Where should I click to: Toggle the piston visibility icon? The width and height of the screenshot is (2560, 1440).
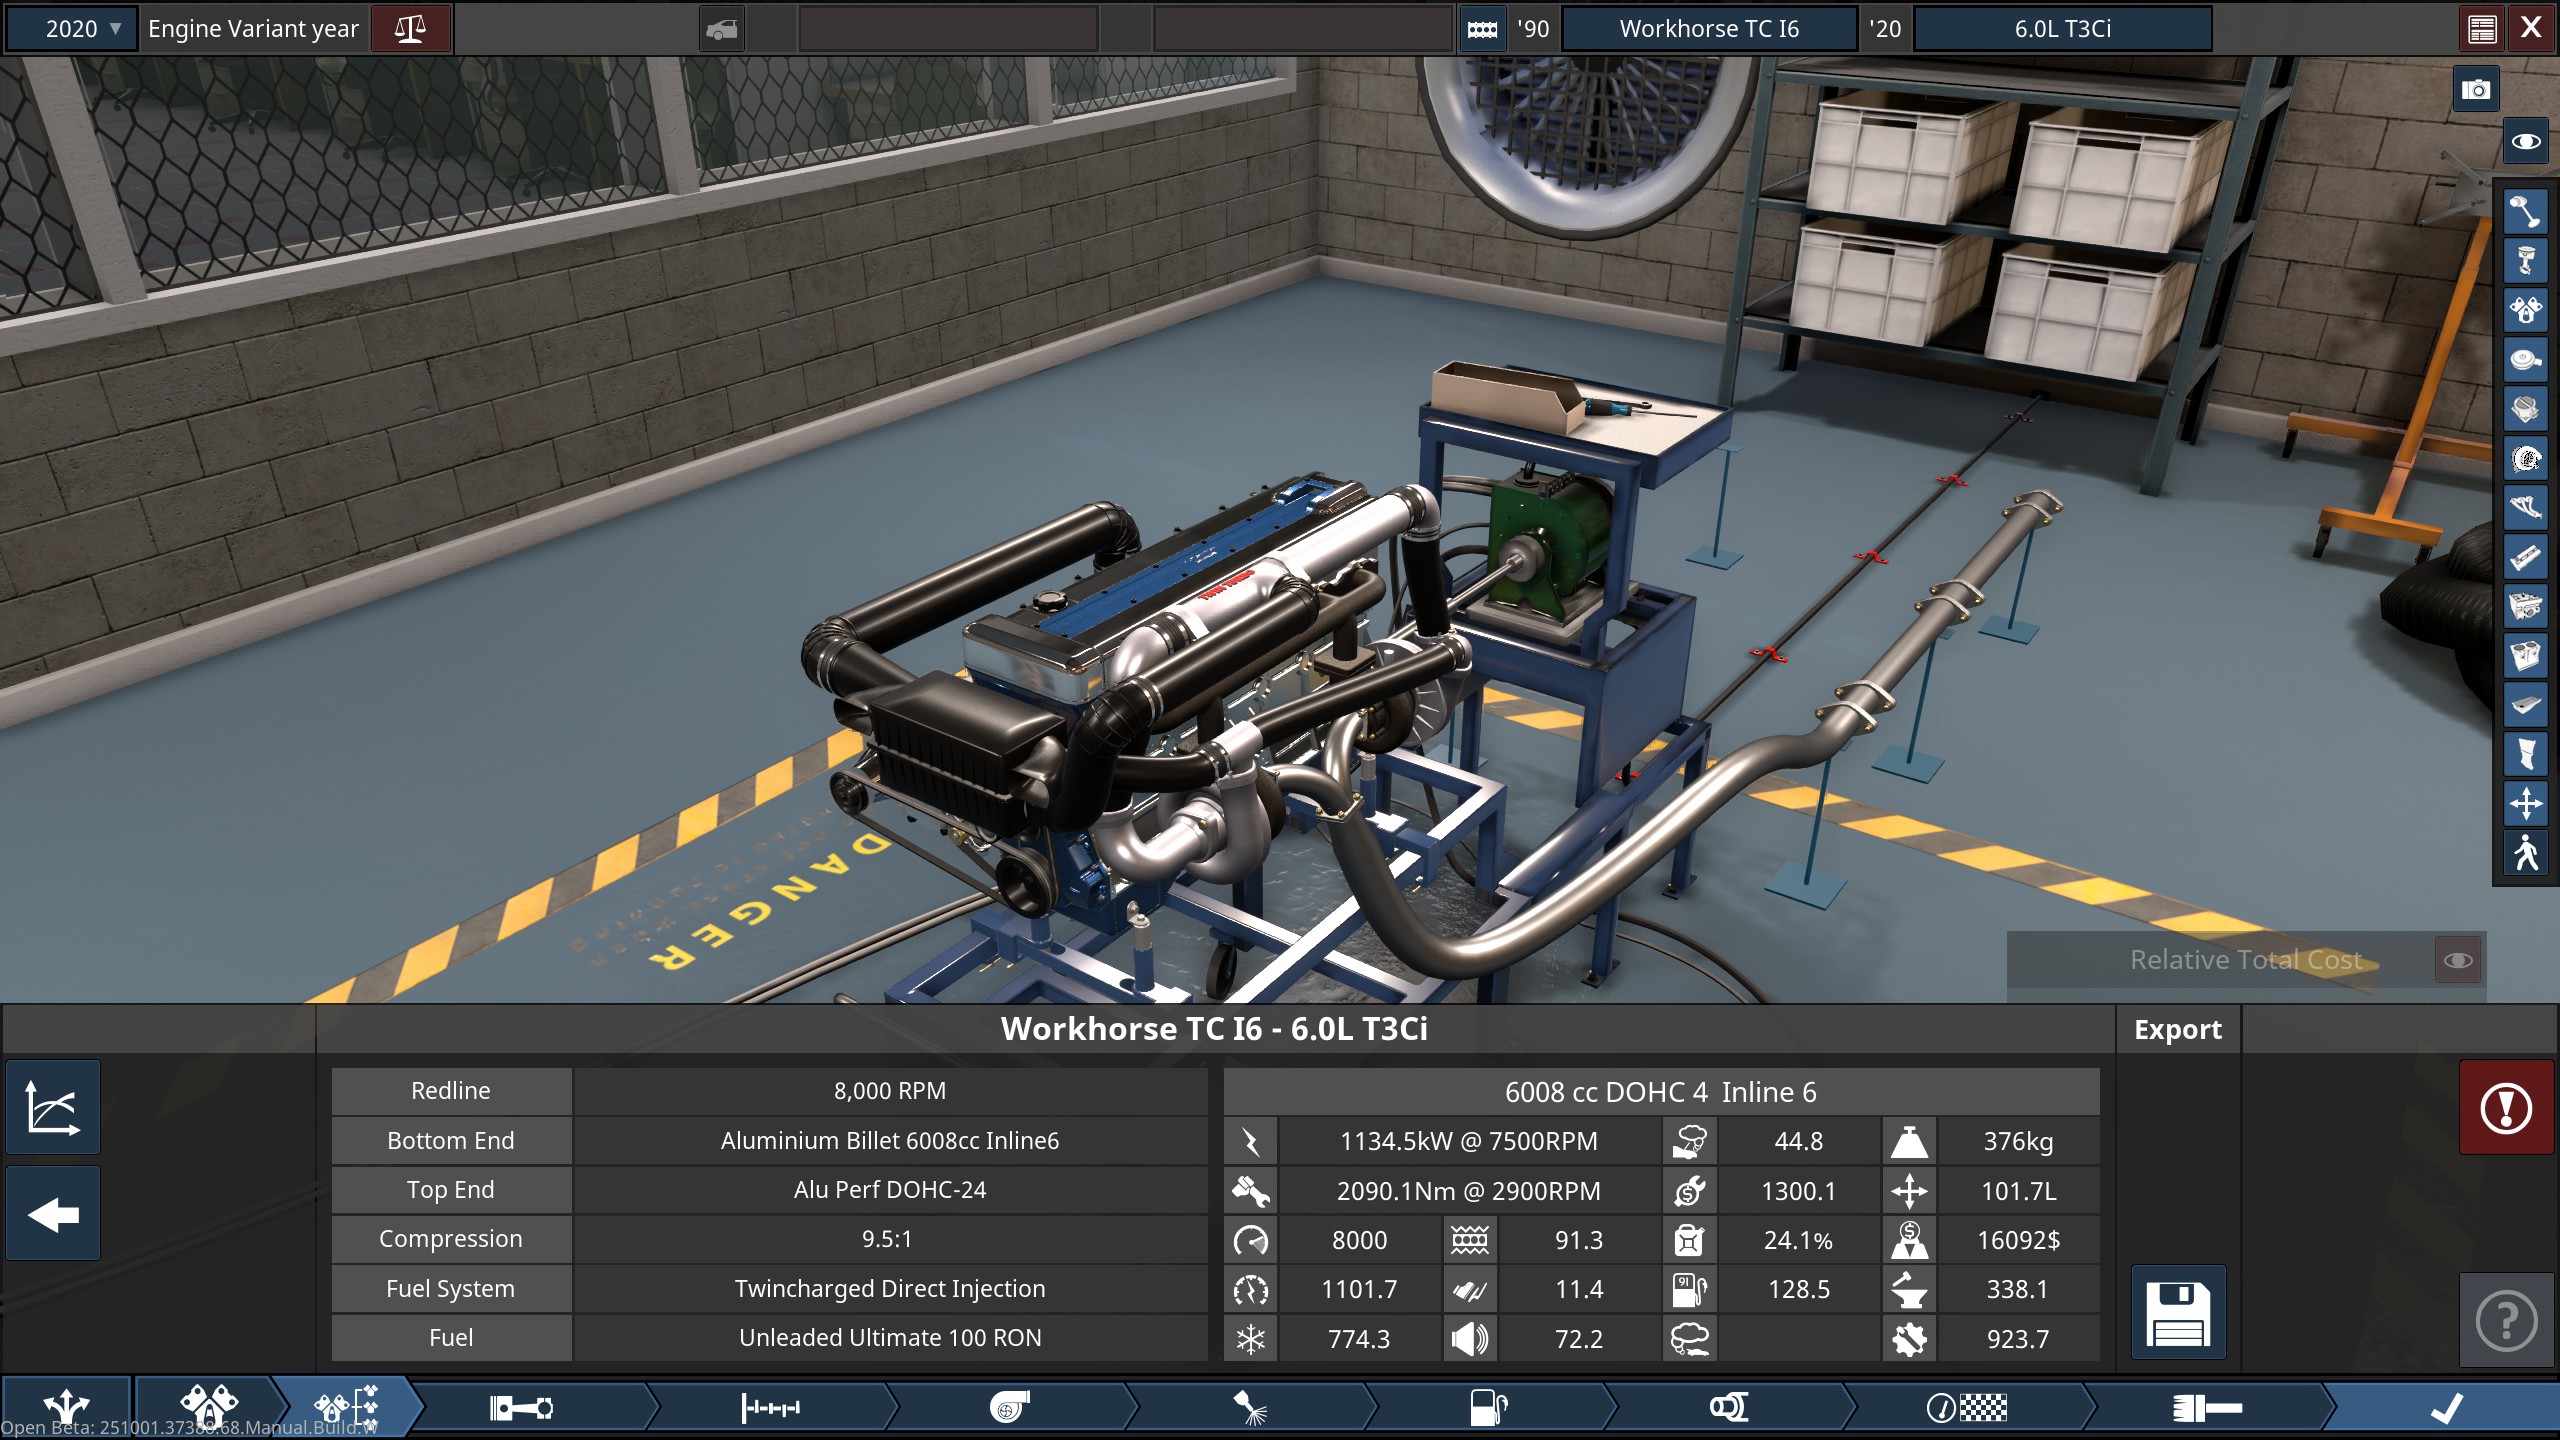[2525, 262]
